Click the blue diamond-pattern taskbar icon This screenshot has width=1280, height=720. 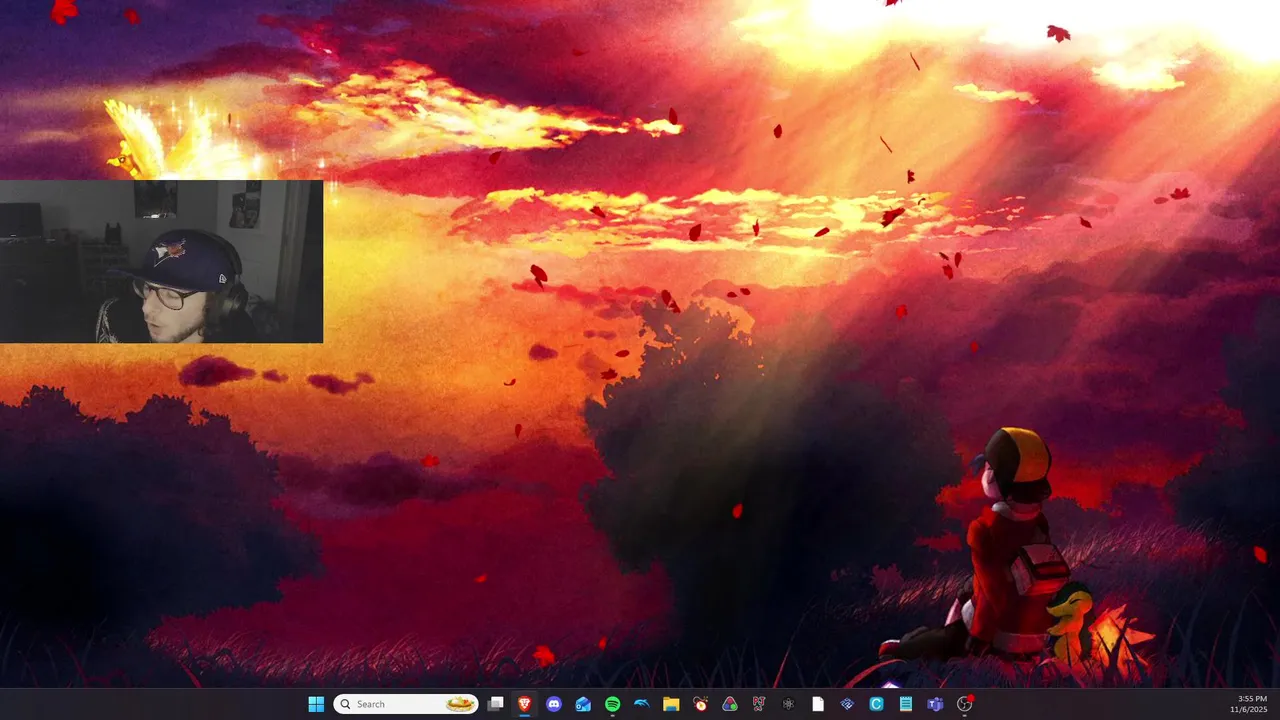coord(847,704)
